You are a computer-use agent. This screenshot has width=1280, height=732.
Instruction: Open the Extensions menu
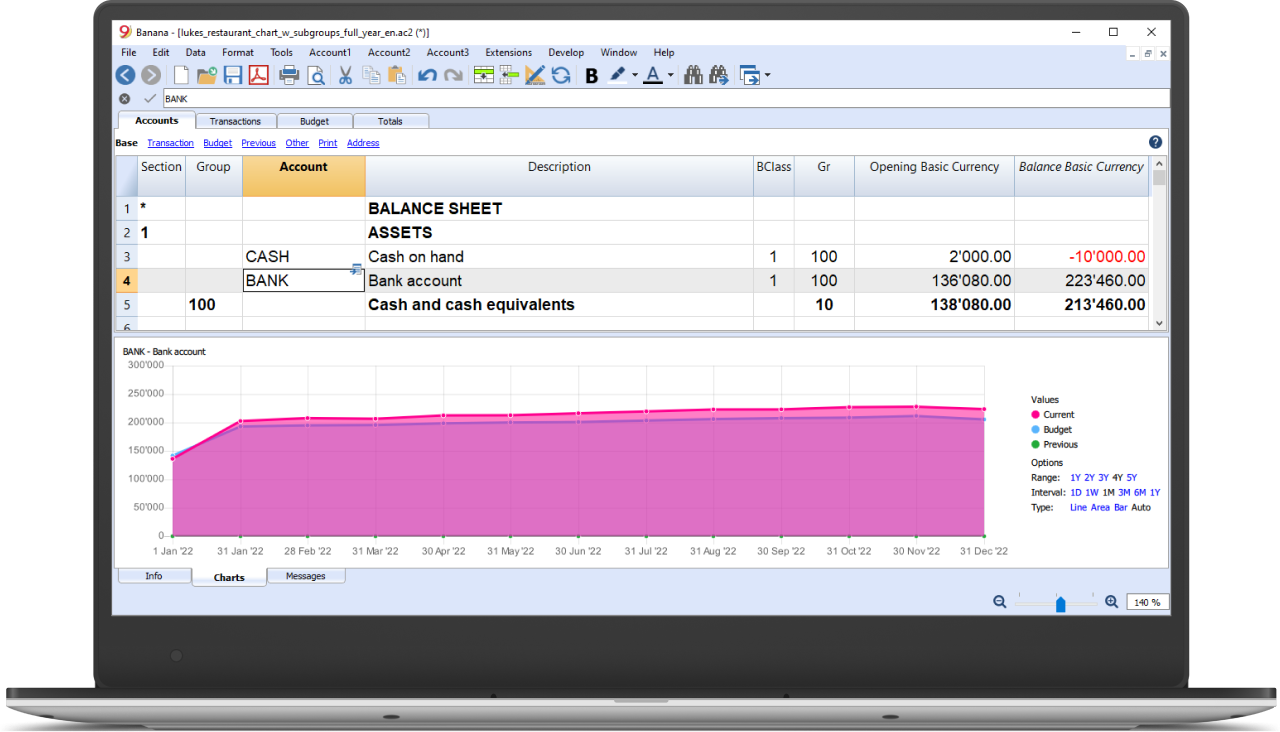point(508,52)
